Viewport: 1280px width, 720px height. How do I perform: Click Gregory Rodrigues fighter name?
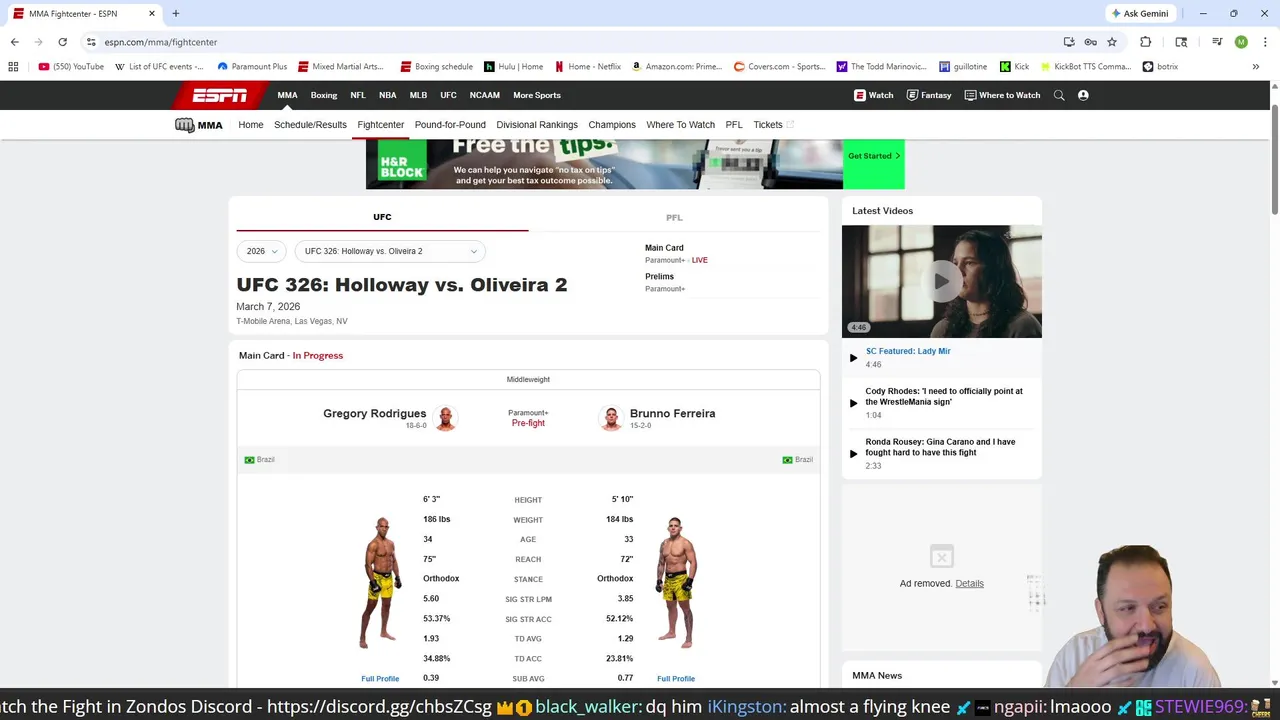[x=374, y=413]
